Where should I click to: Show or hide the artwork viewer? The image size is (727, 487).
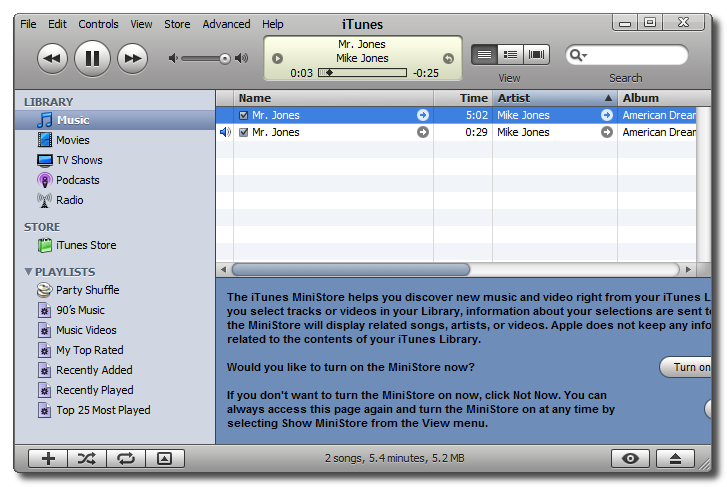click(165, 459)
